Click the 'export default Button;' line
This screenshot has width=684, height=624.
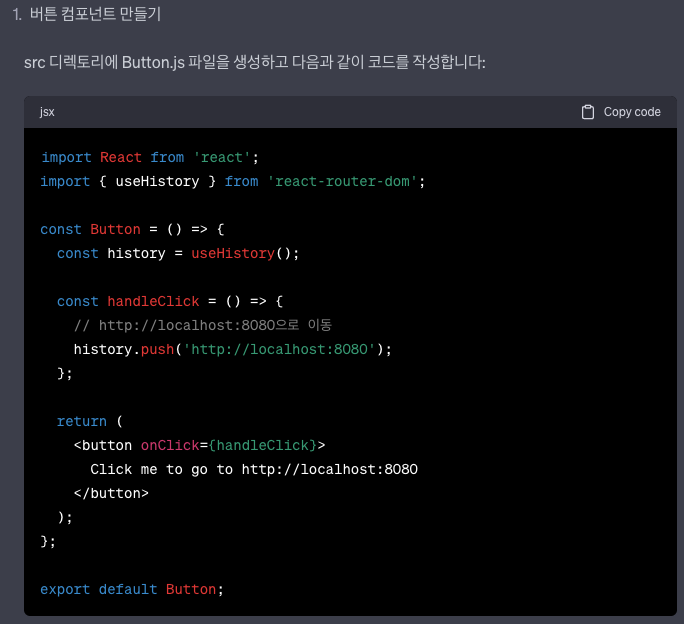[x=132, y=589]
